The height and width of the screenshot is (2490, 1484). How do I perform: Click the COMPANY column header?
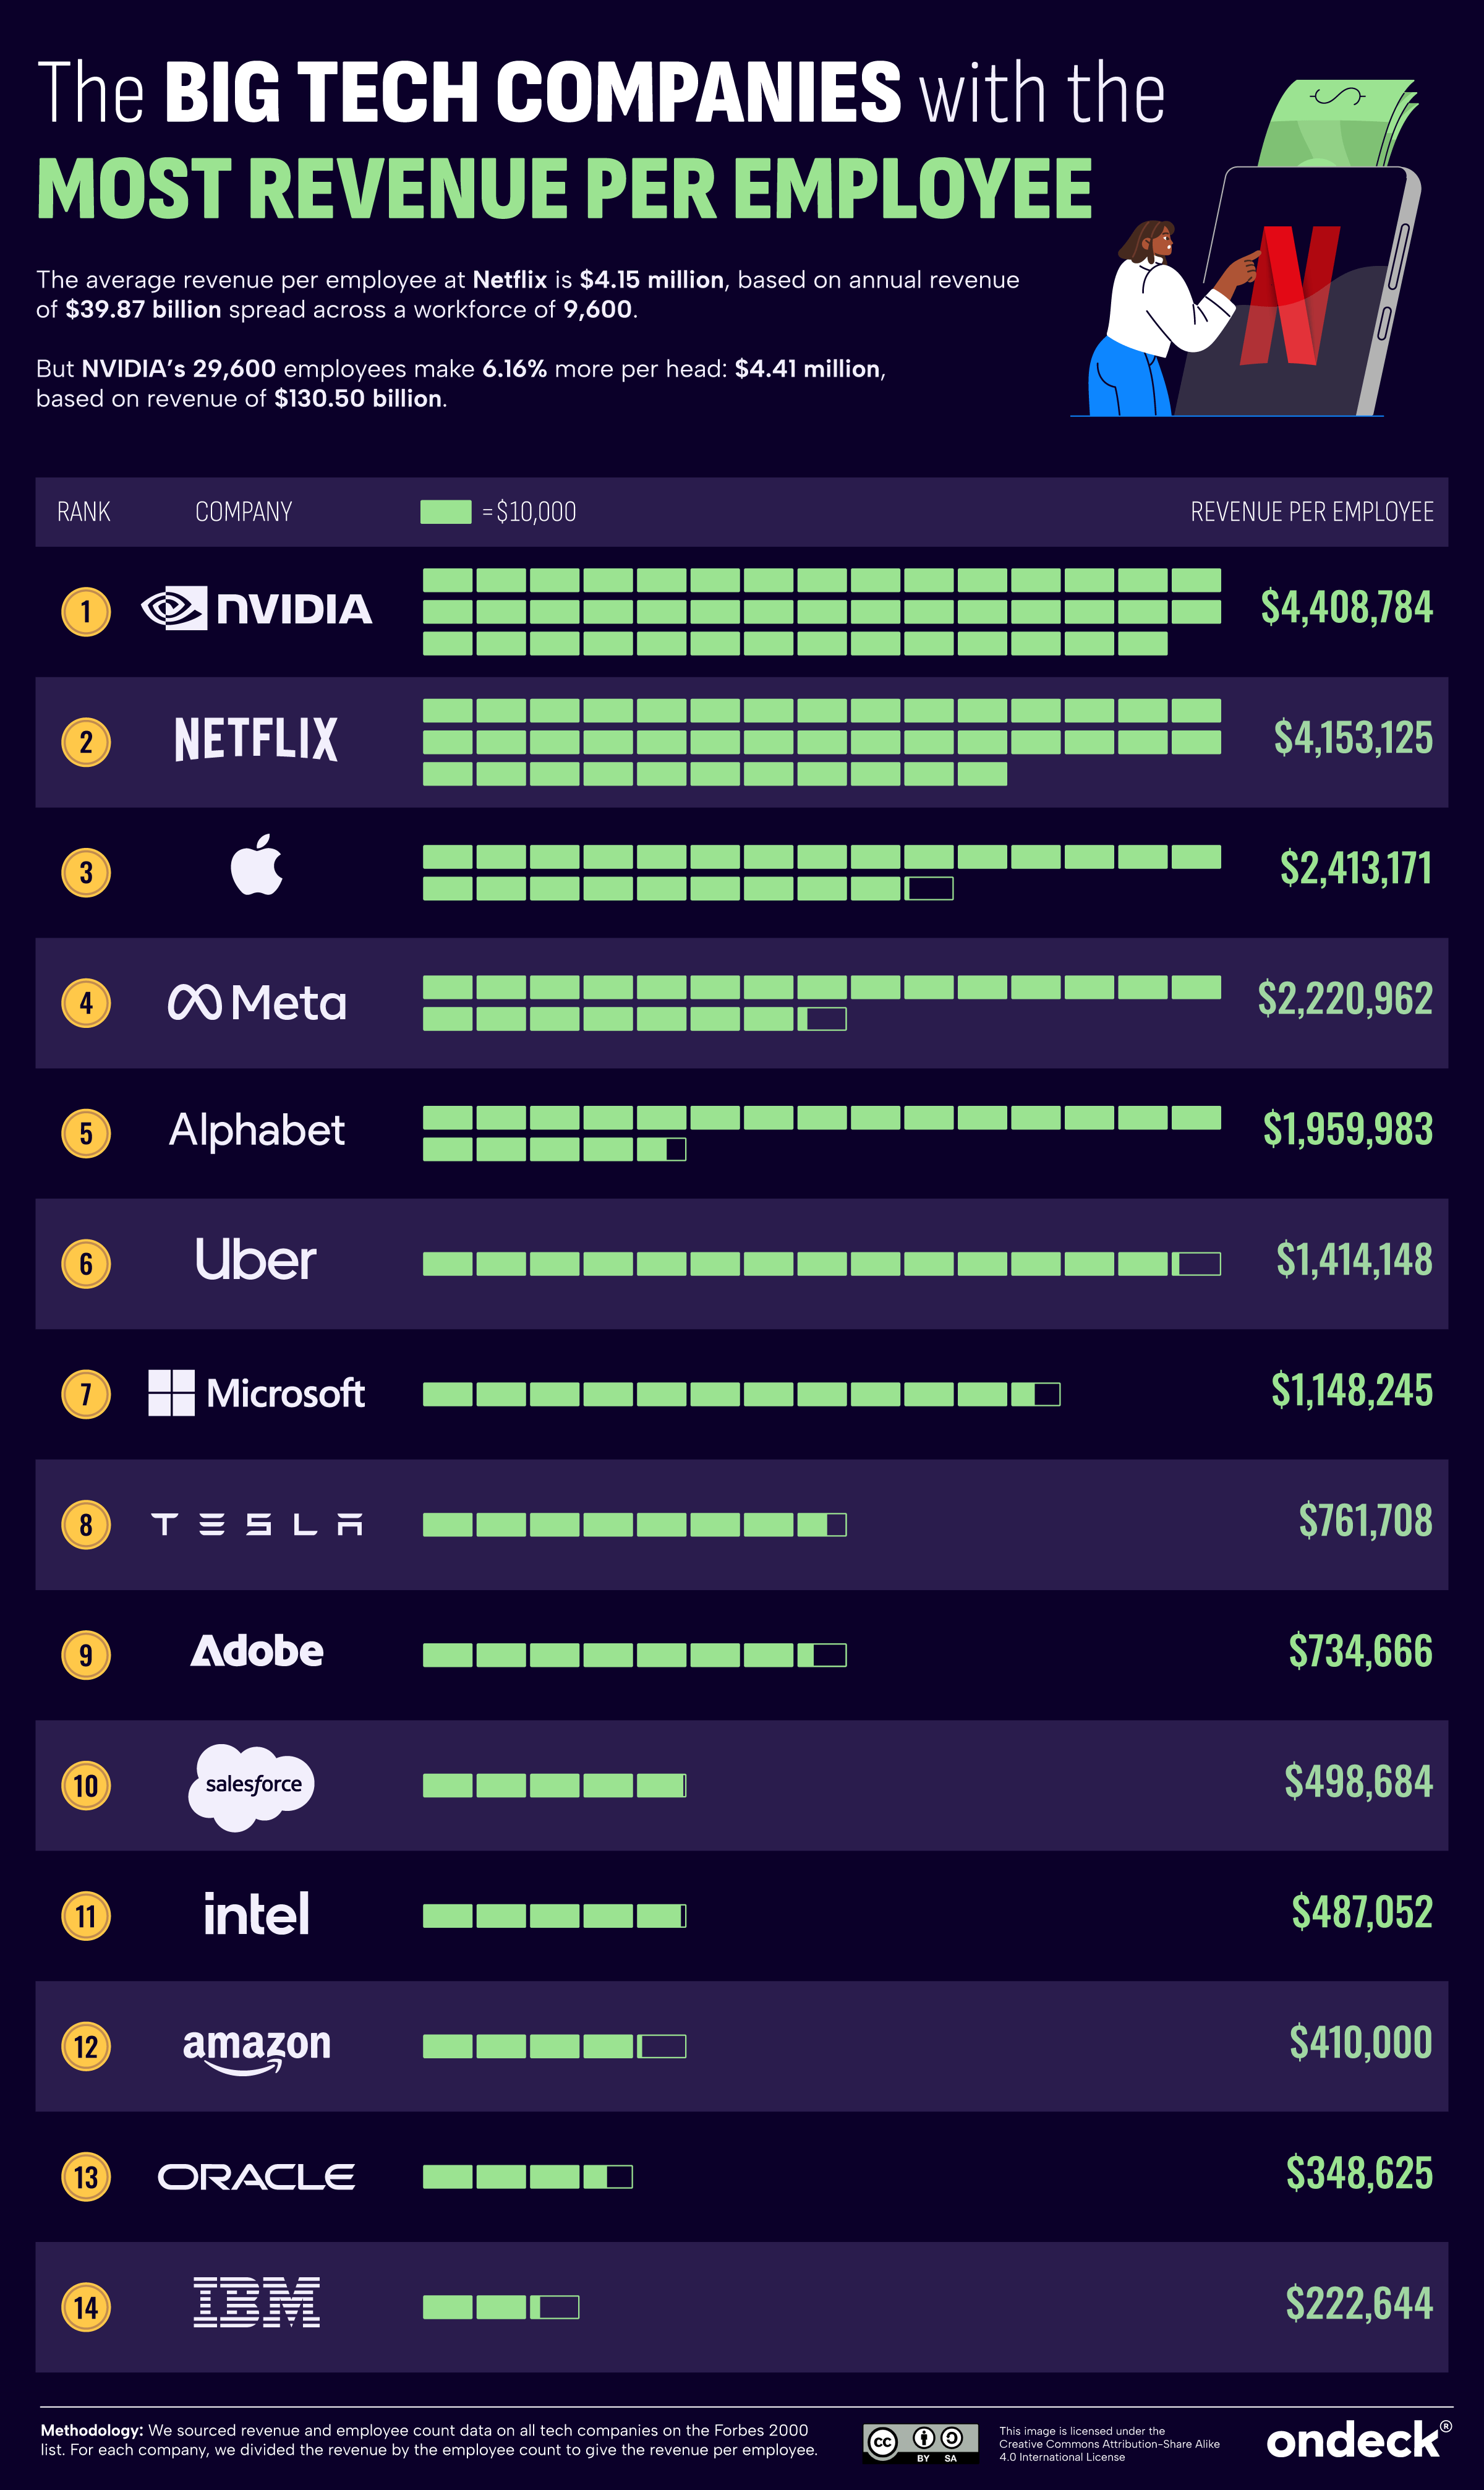(243, 512)
